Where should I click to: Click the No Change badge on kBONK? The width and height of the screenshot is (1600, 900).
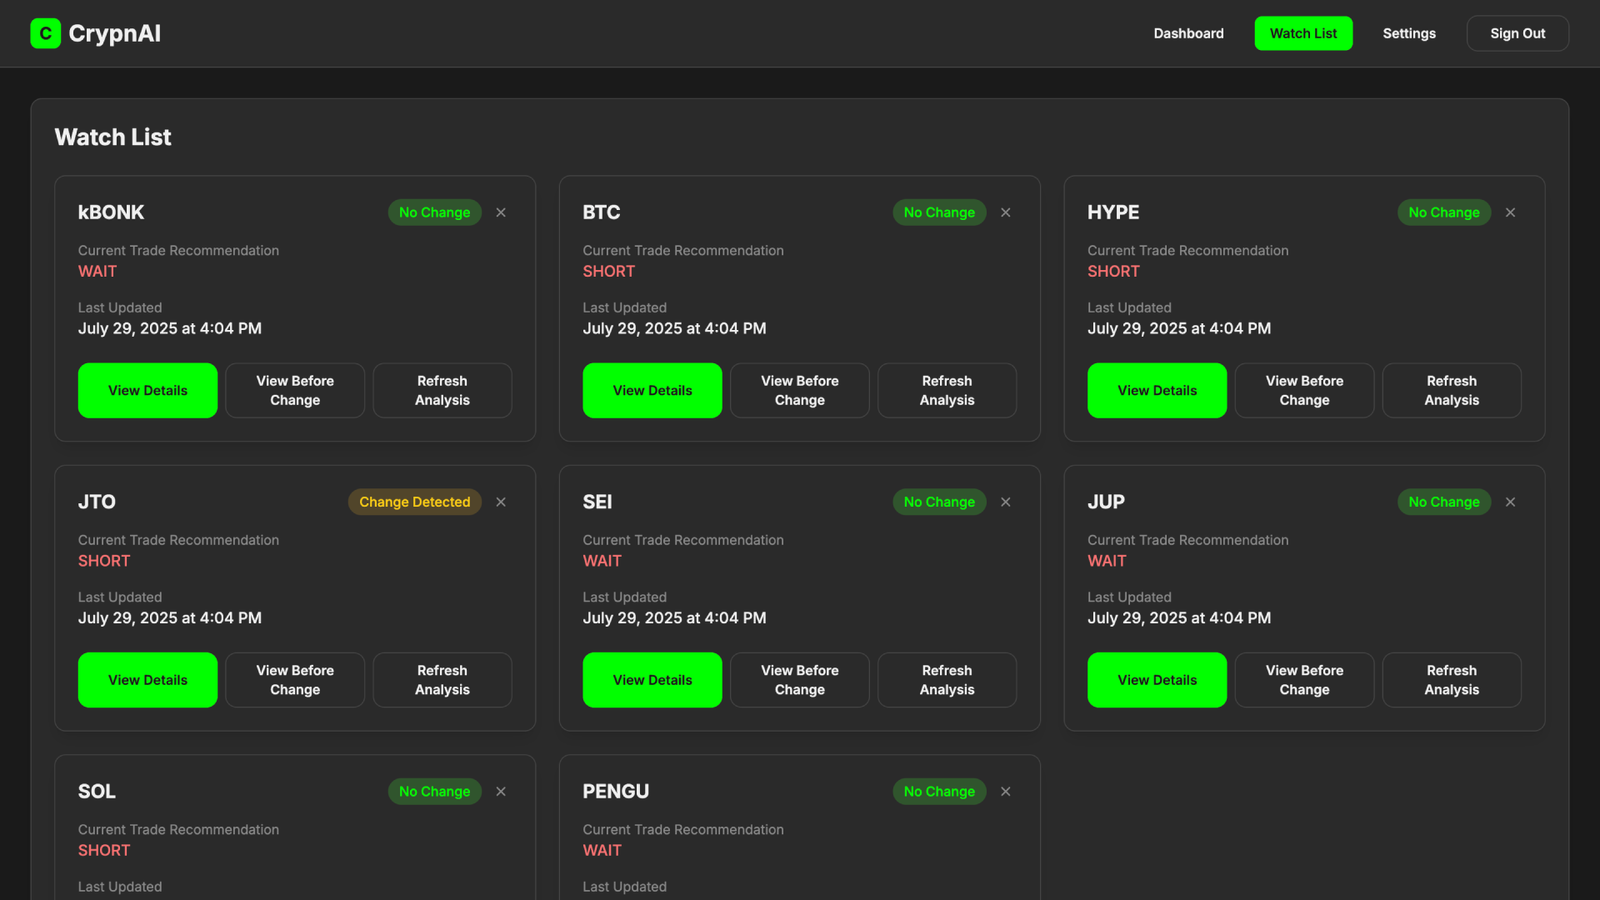[435, 212]
